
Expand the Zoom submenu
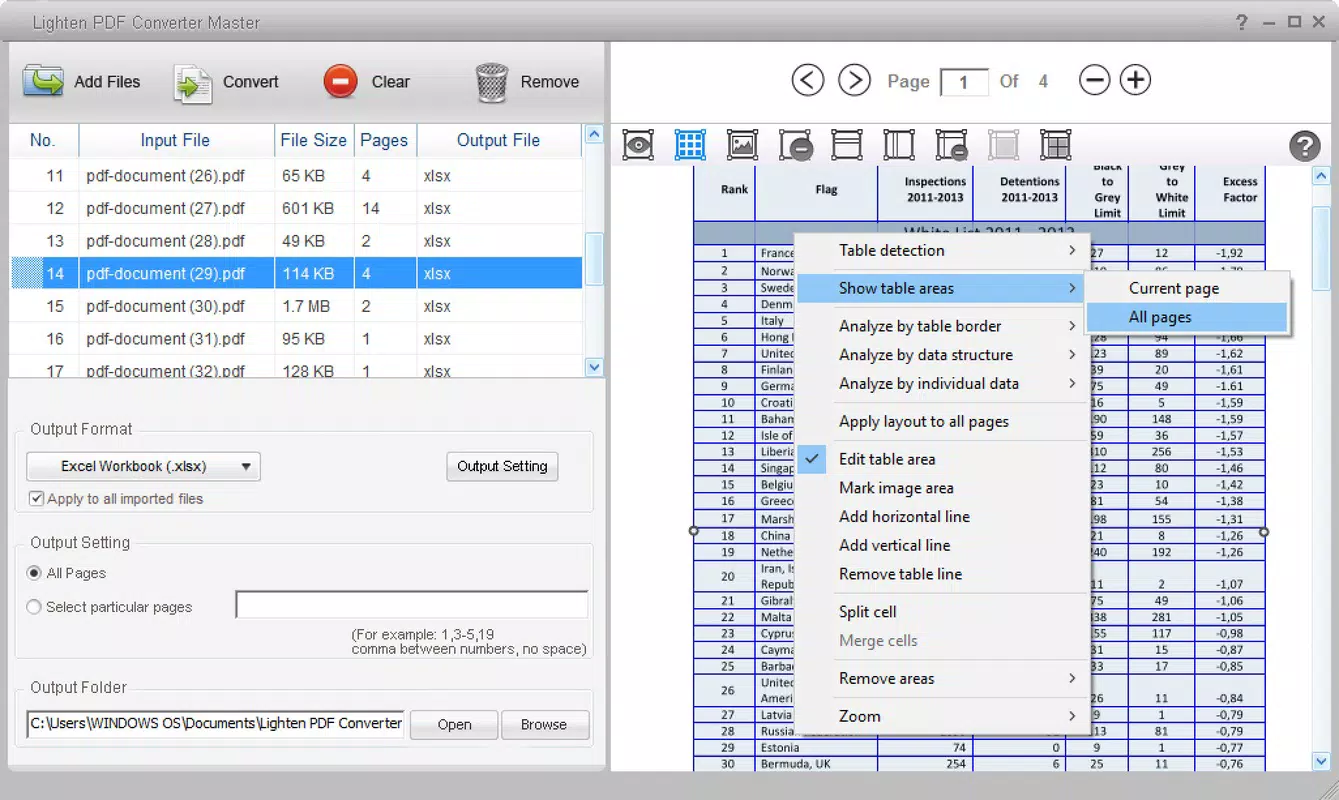coord(942,716)
